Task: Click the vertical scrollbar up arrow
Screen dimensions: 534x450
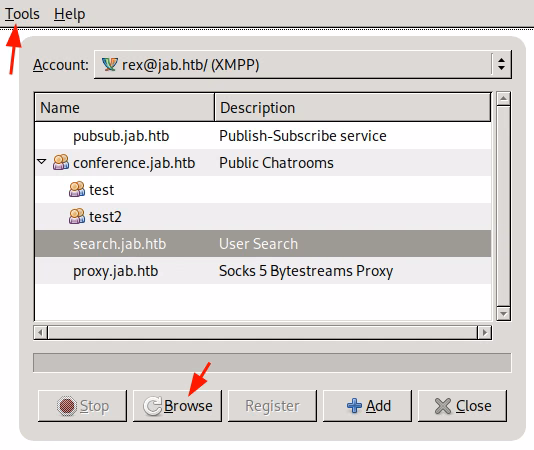Action: (x=503, y=99)
